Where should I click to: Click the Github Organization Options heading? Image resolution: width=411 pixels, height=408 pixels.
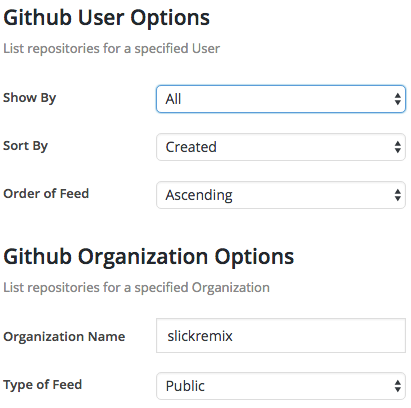coord(149,257)
